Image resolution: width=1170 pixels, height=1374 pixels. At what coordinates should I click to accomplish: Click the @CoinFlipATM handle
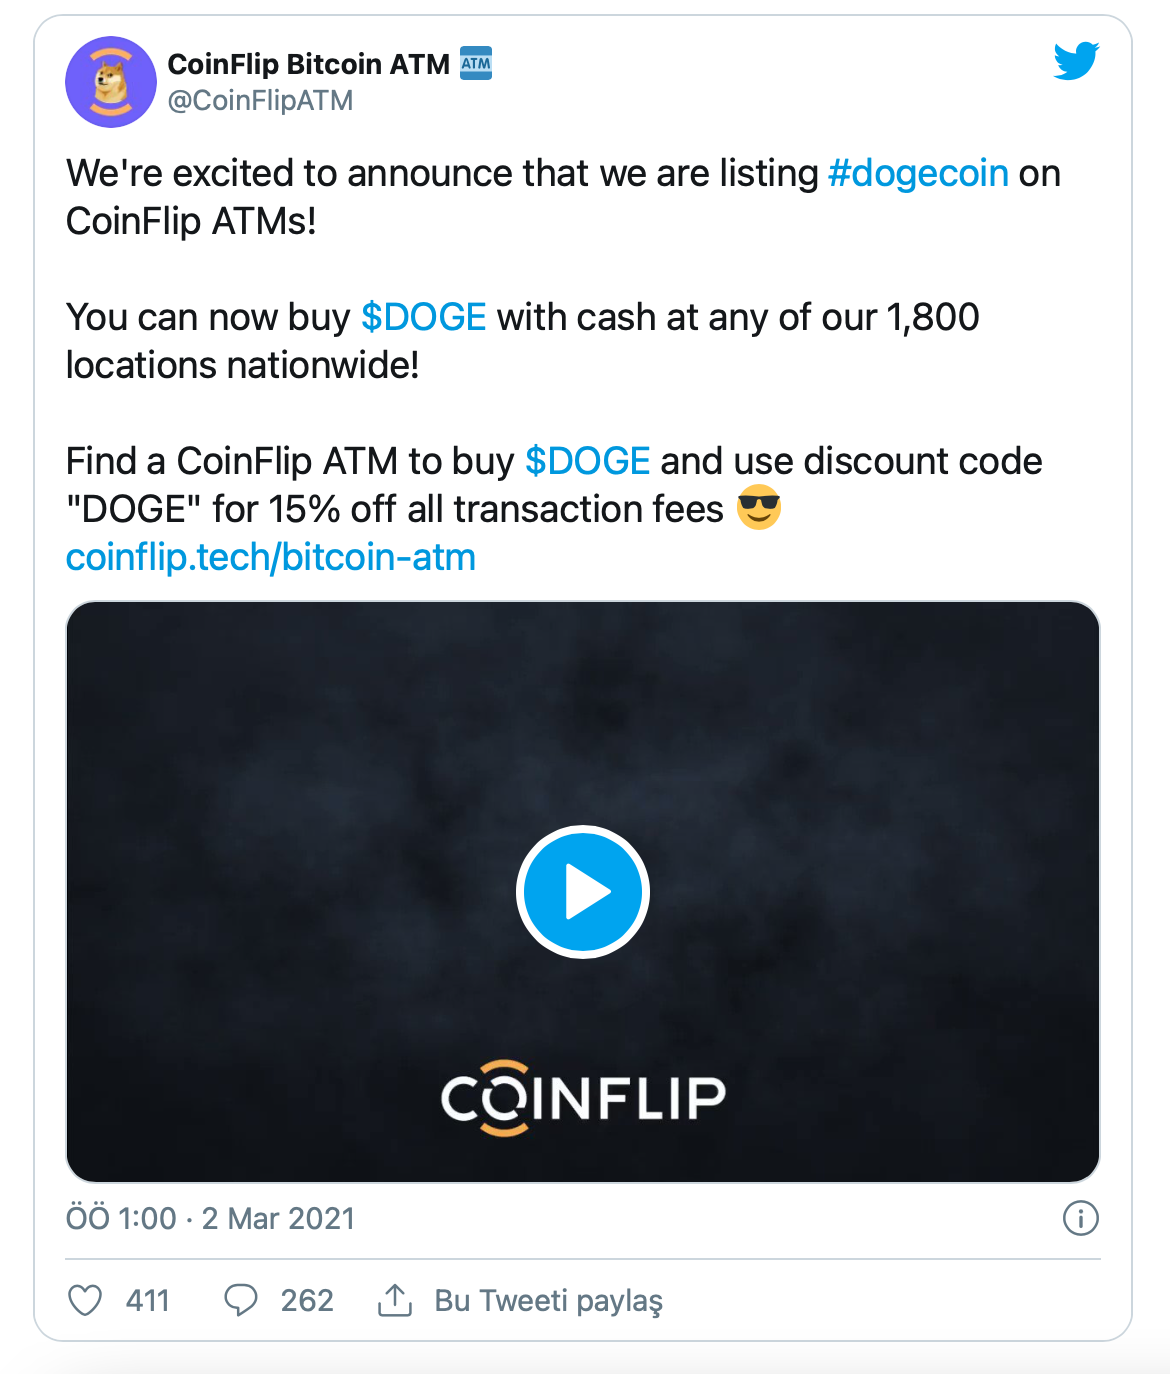click(x=260, y=101)
